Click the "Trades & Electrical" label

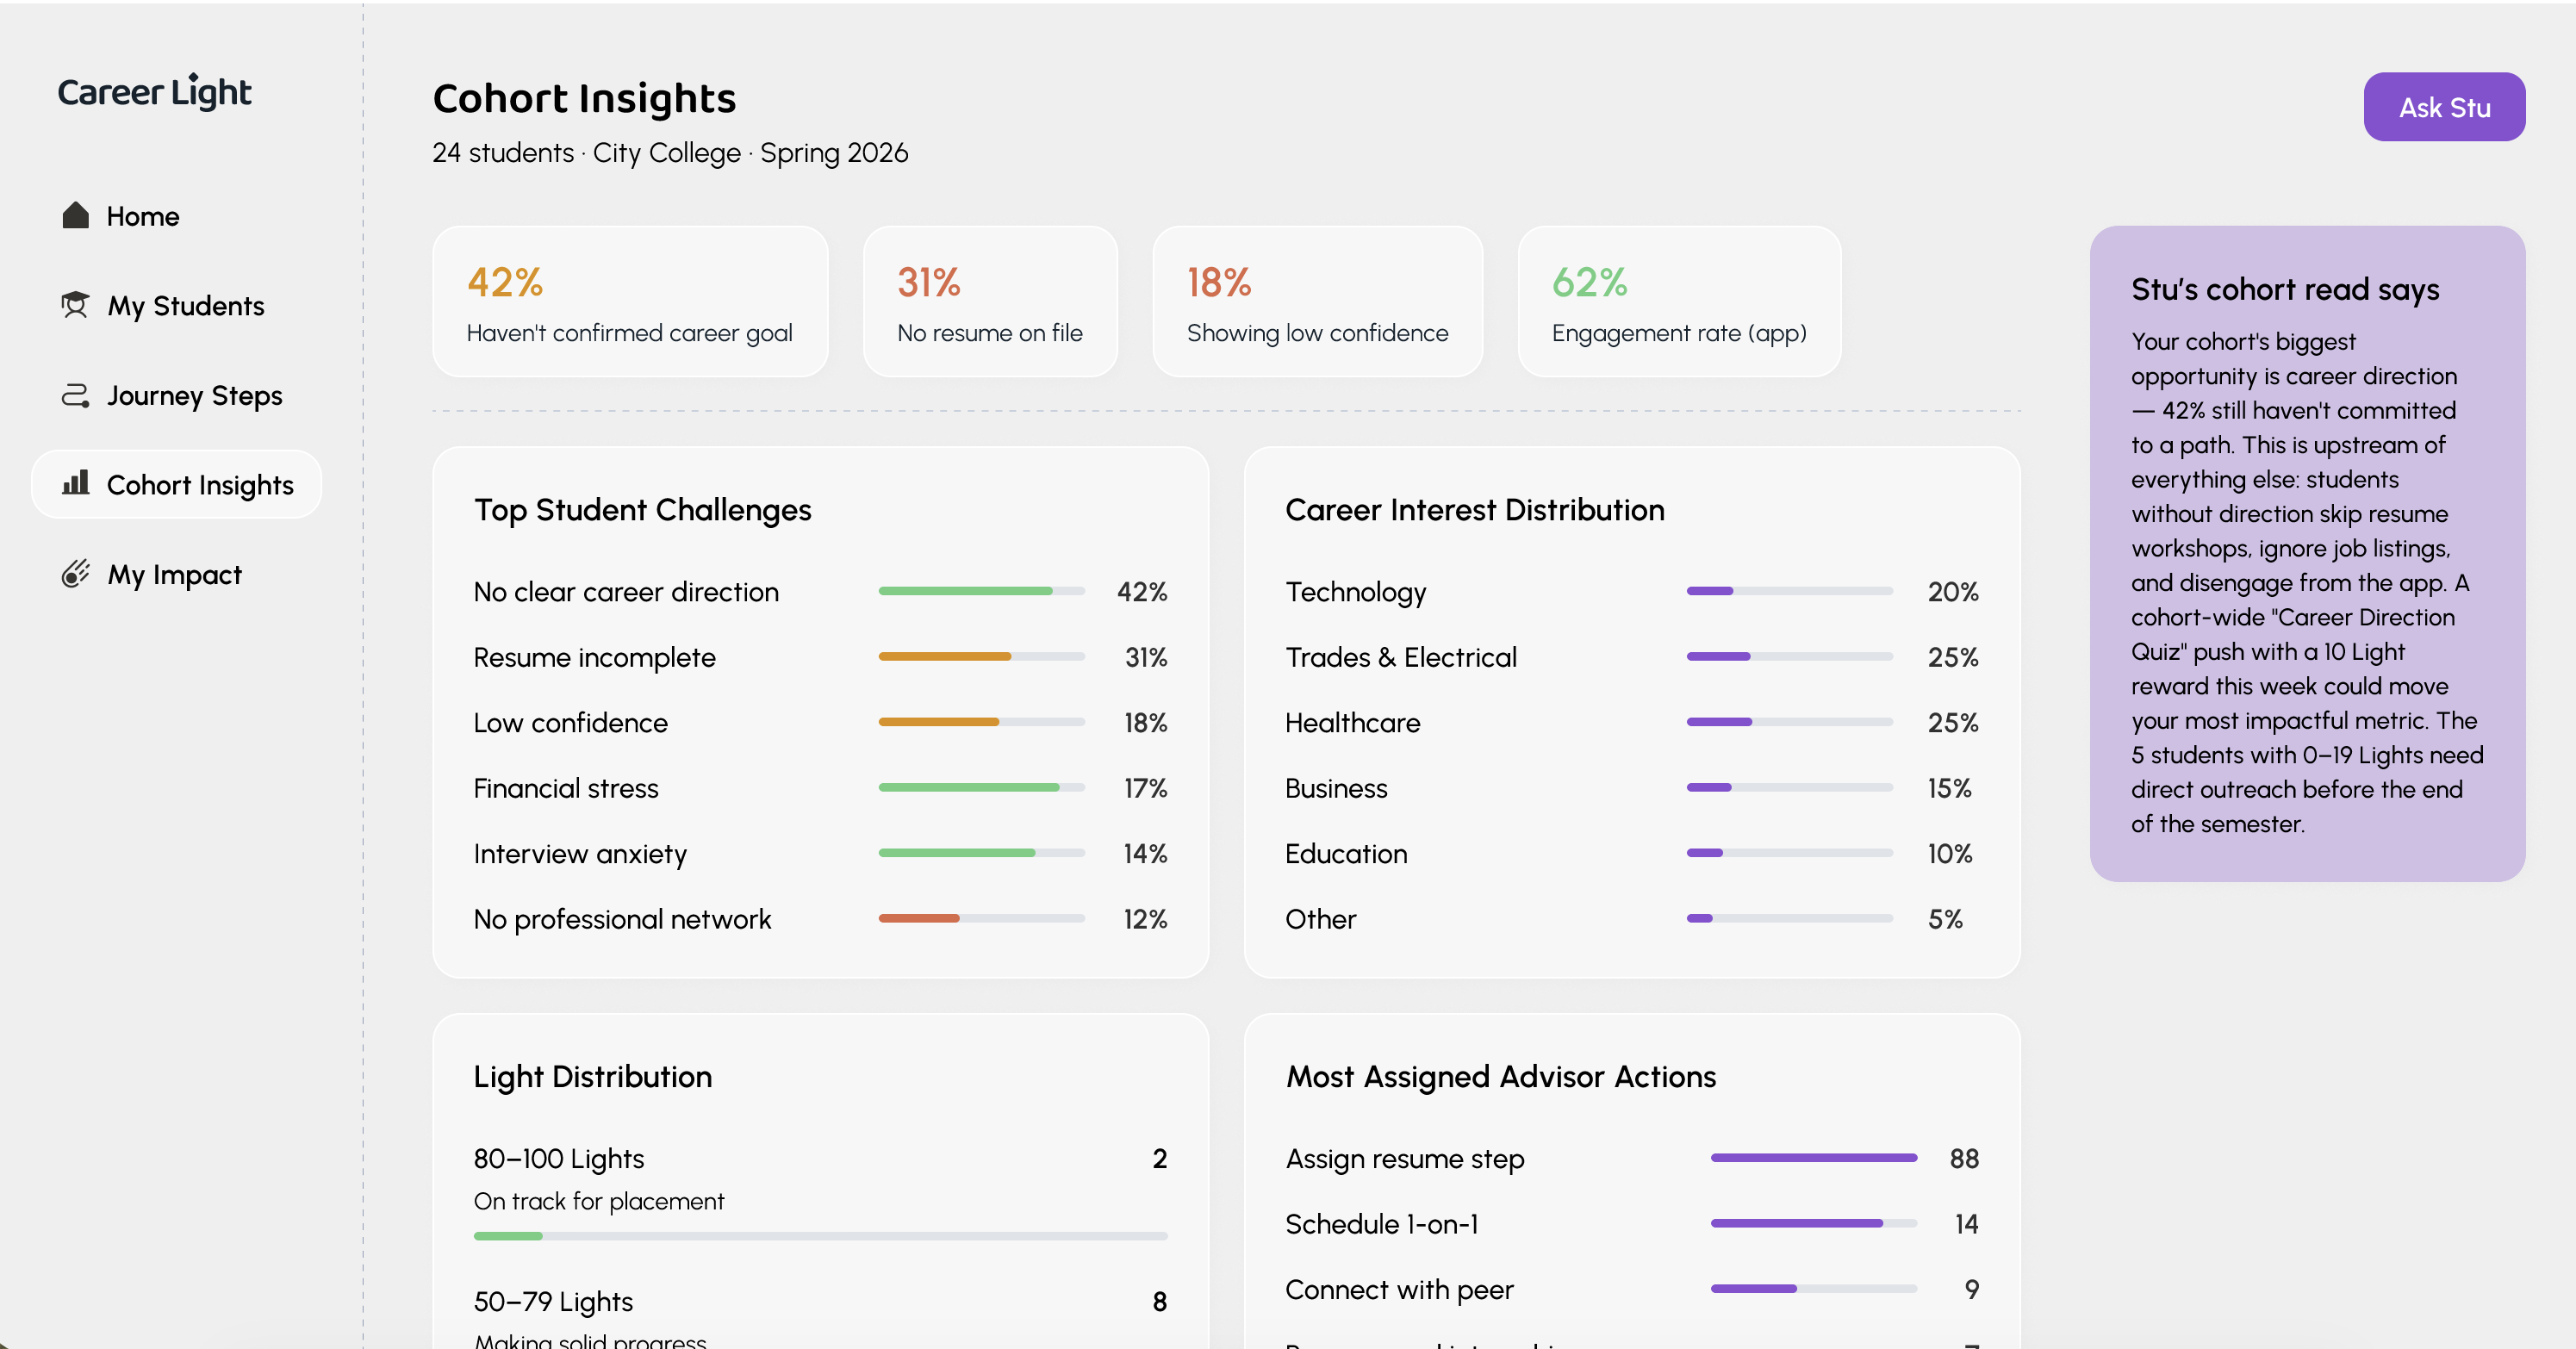pos(1401,657)
